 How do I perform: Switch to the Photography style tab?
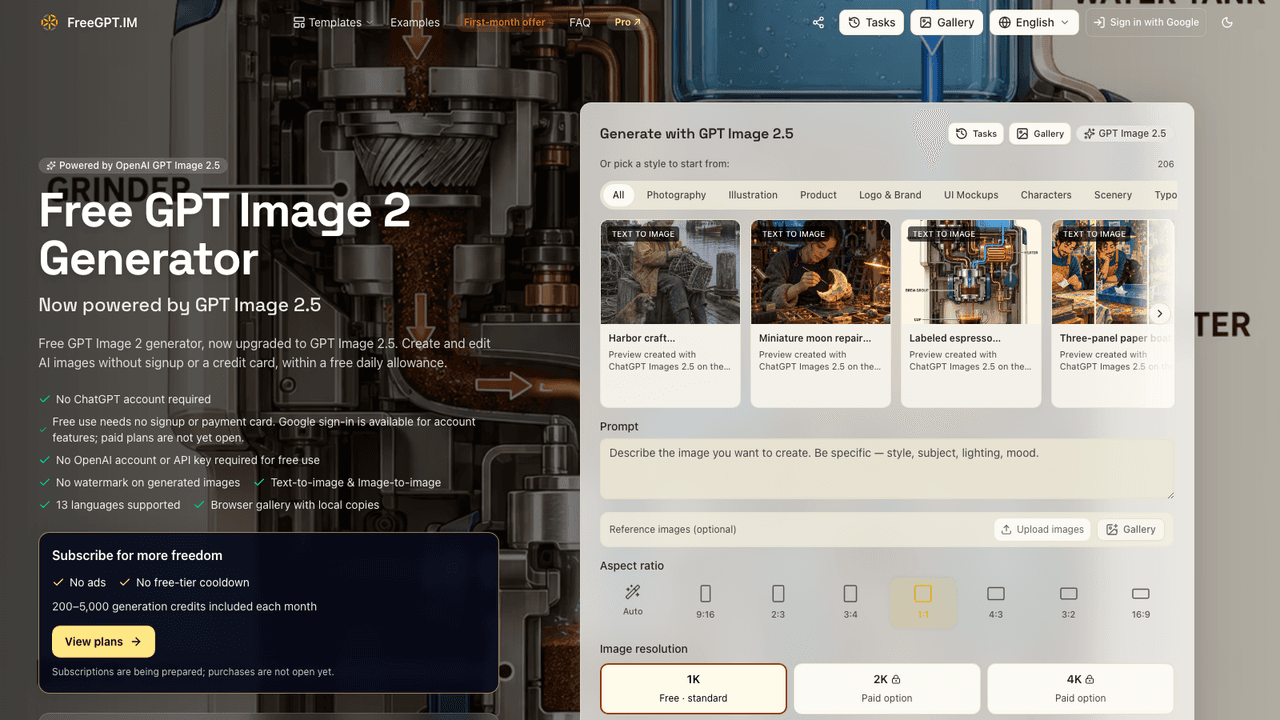click(676, 195)
